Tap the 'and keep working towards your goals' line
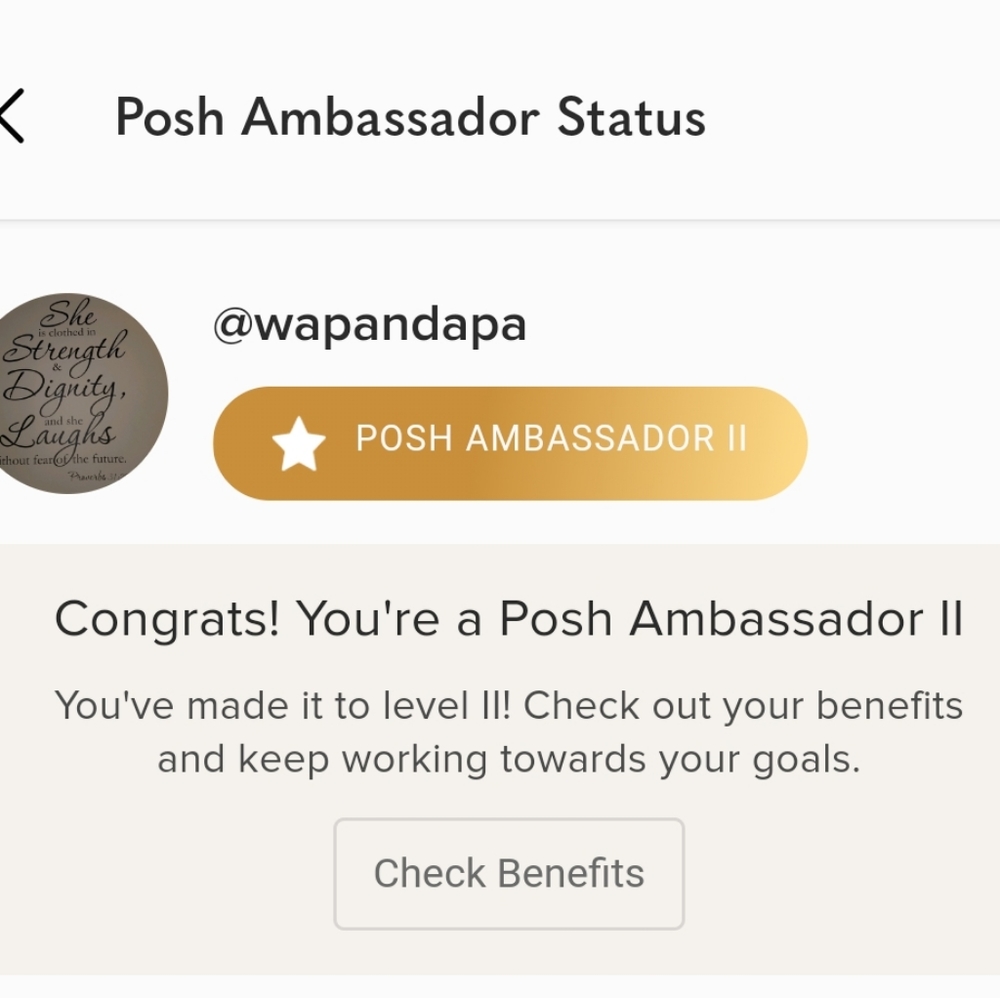Viewport: 1000px width, 998px height. [x=509, y=760]
